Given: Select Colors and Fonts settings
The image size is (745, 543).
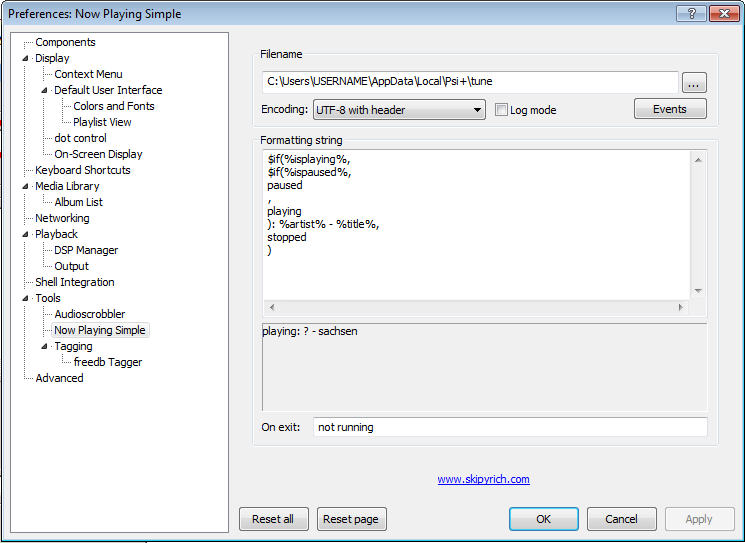Looking at the screenshot, I should tap(113, 106).
